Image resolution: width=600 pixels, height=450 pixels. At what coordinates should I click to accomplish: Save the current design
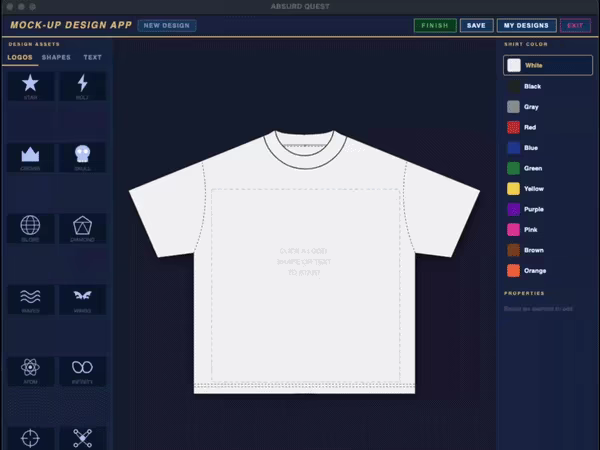[x=476, y=26]
